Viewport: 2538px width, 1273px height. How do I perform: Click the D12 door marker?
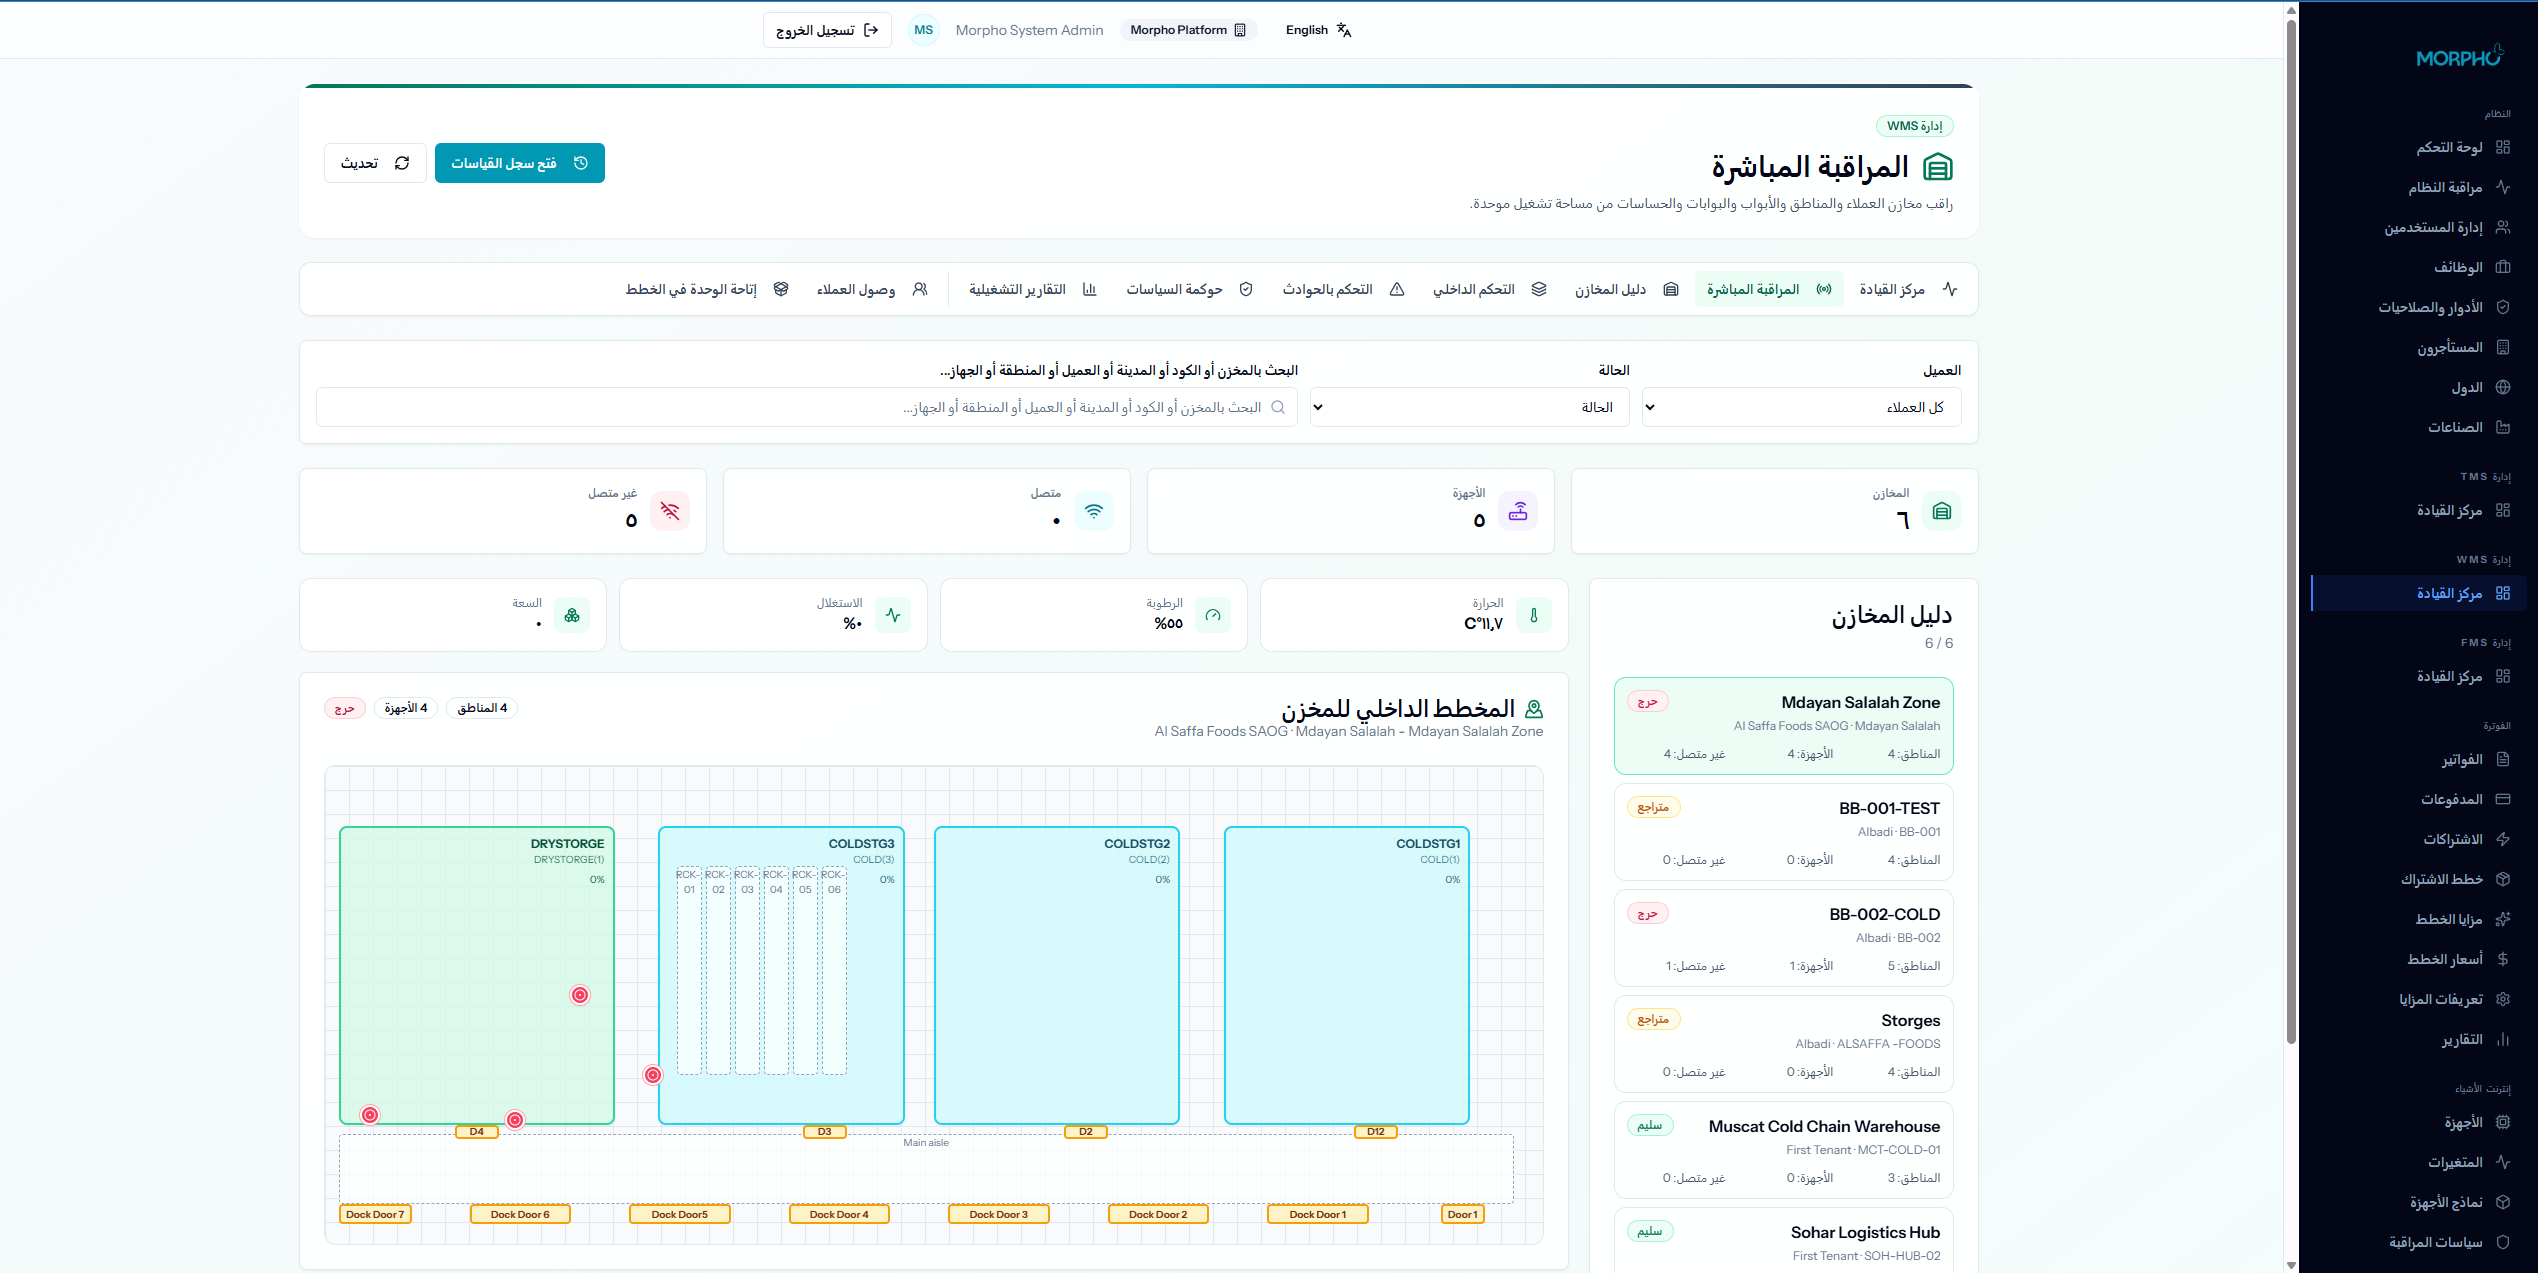click(1375, 1132)
